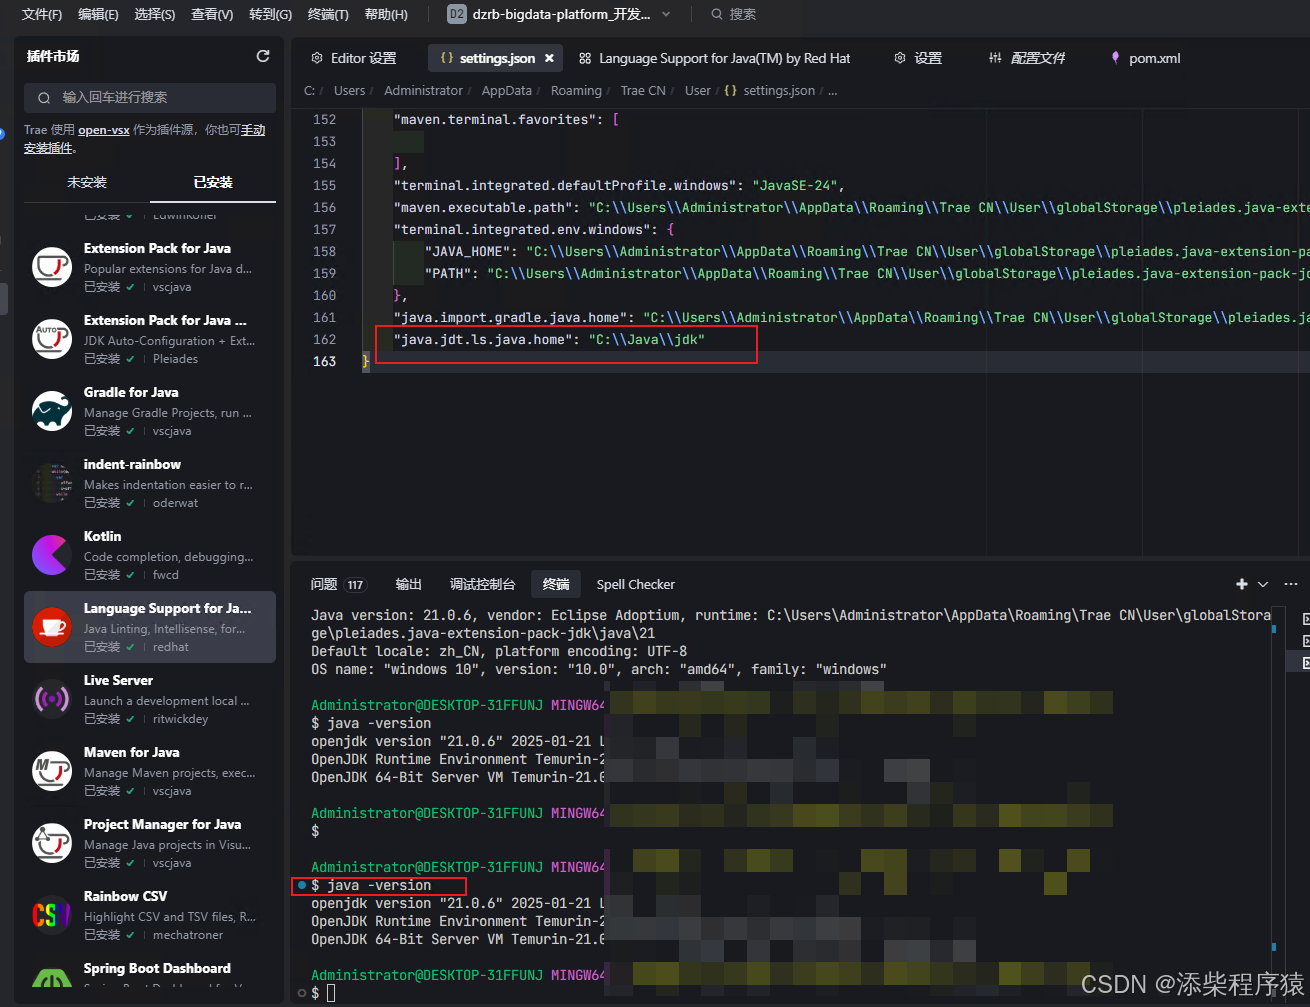1310x1007 pixels.
Task: Click the Maven for Java icon
Action: [x=51, y=771]
